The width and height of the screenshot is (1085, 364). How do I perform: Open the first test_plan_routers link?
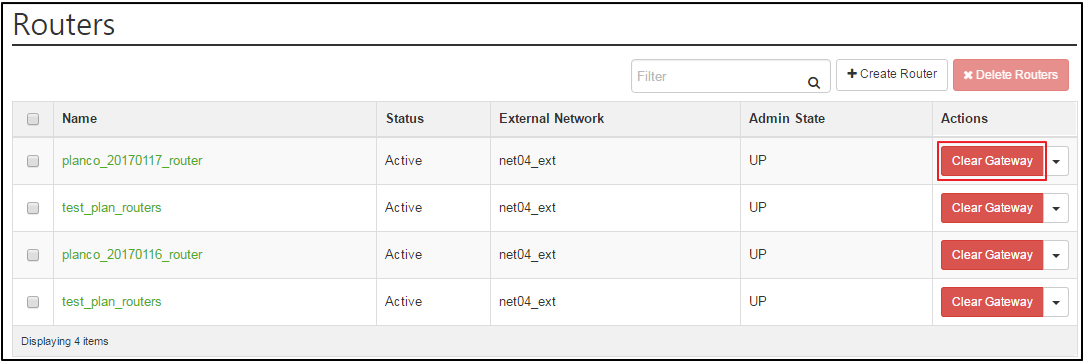[111, 208]
